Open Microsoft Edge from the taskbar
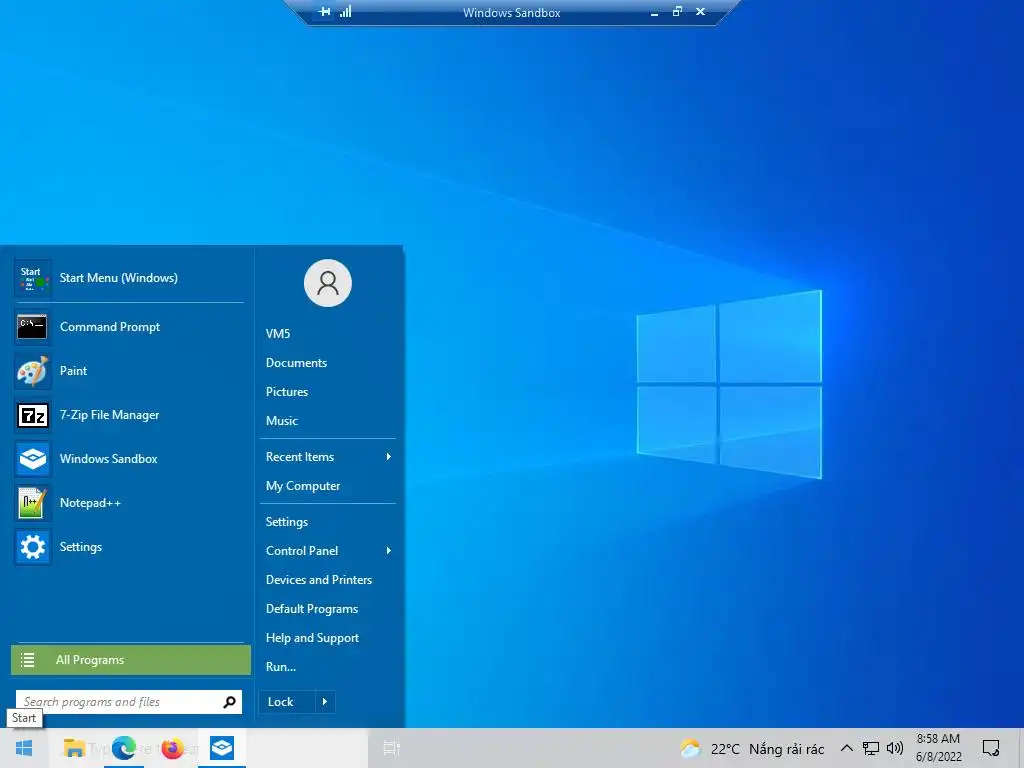This screenshot has height=768, width=1024. tap(123, 748)
